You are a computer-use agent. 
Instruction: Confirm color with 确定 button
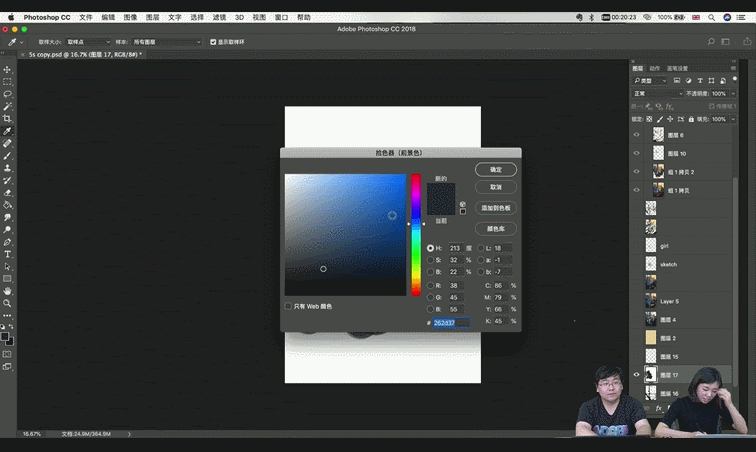(496, 169)
